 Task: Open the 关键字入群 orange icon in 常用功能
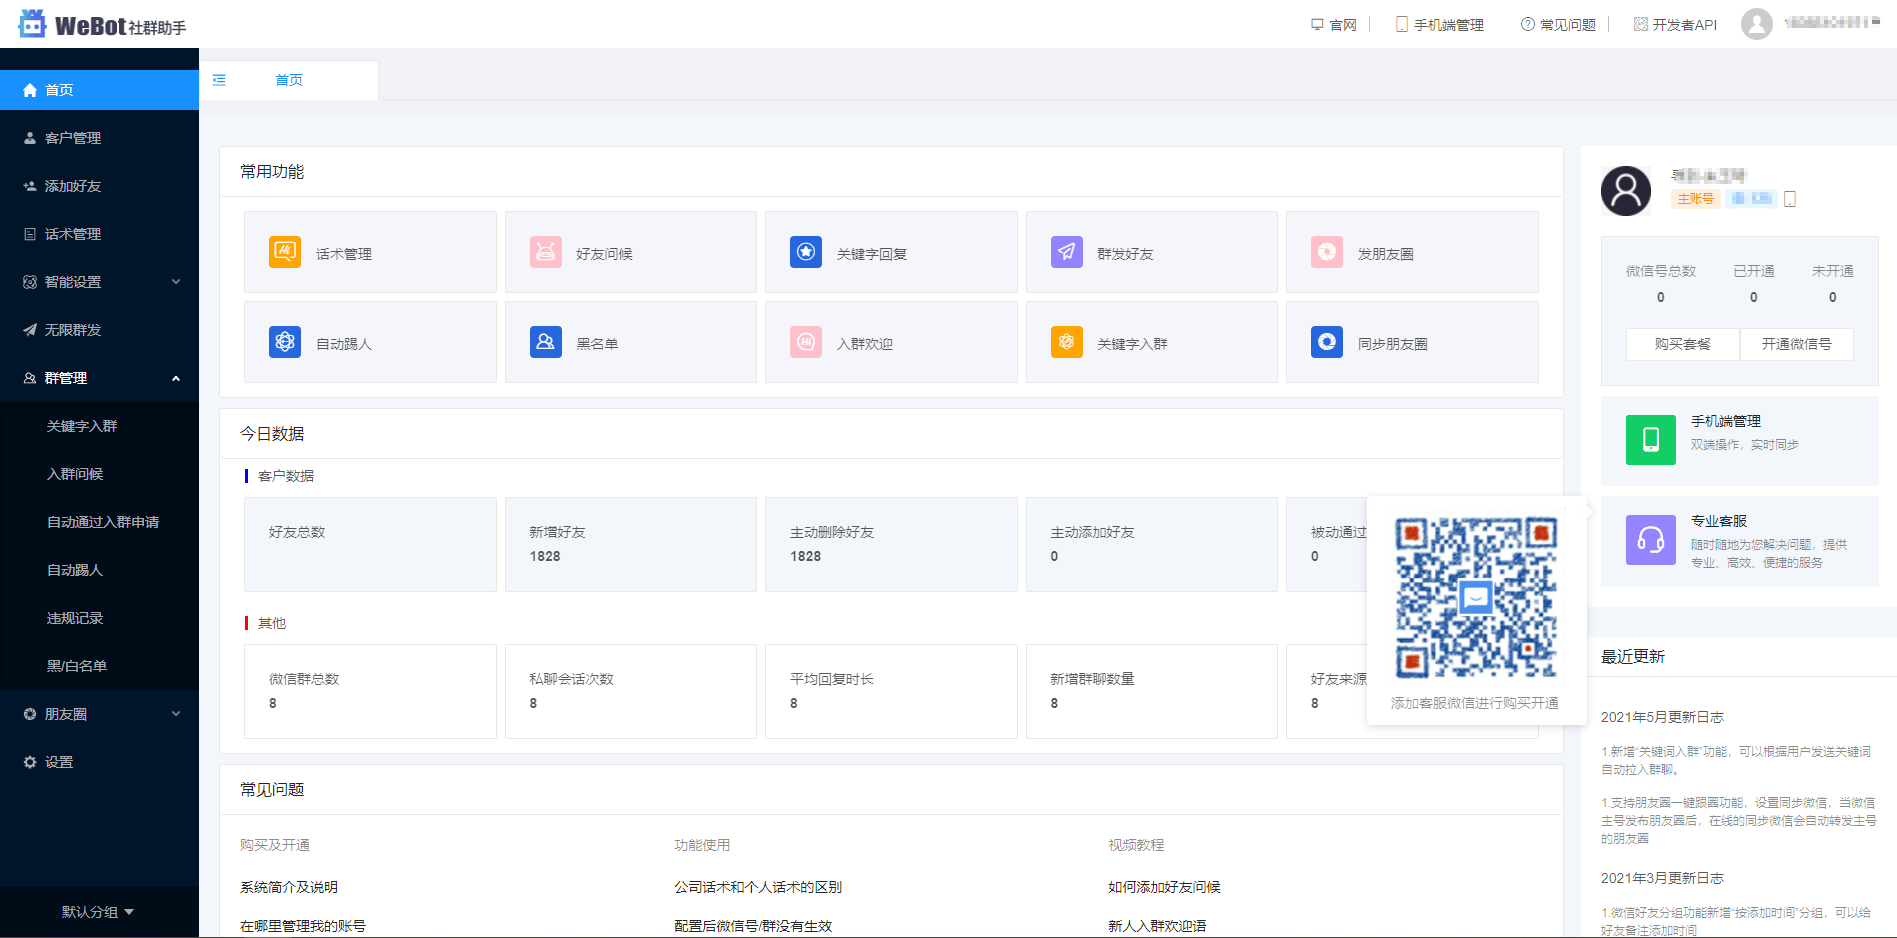click(1067, 342)
